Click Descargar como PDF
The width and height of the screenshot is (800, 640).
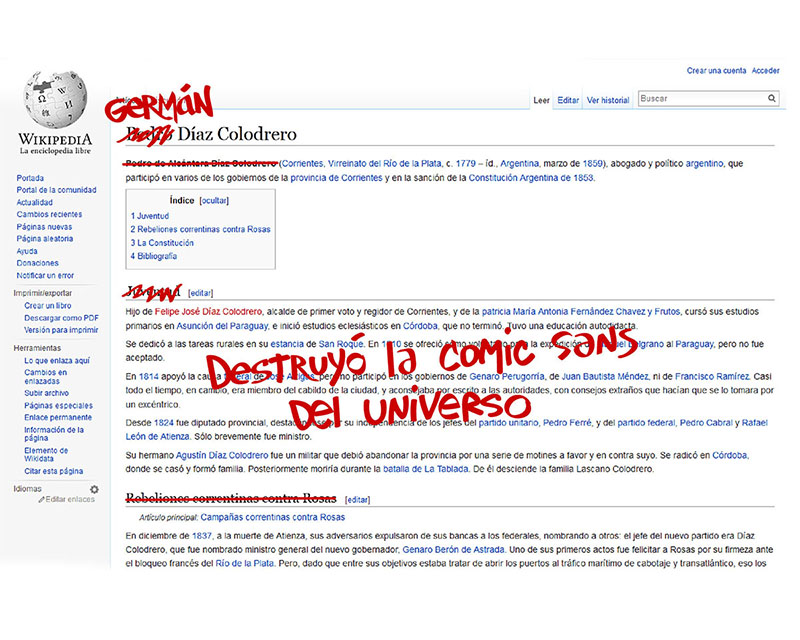point(61,317)
